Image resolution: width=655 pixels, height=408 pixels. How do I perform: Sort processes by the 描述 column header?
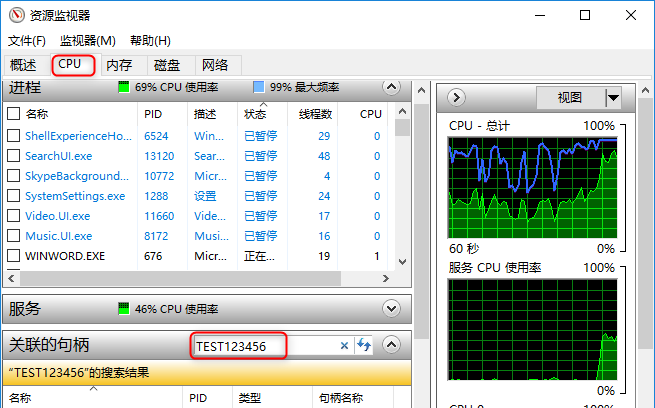pos(212,114)
